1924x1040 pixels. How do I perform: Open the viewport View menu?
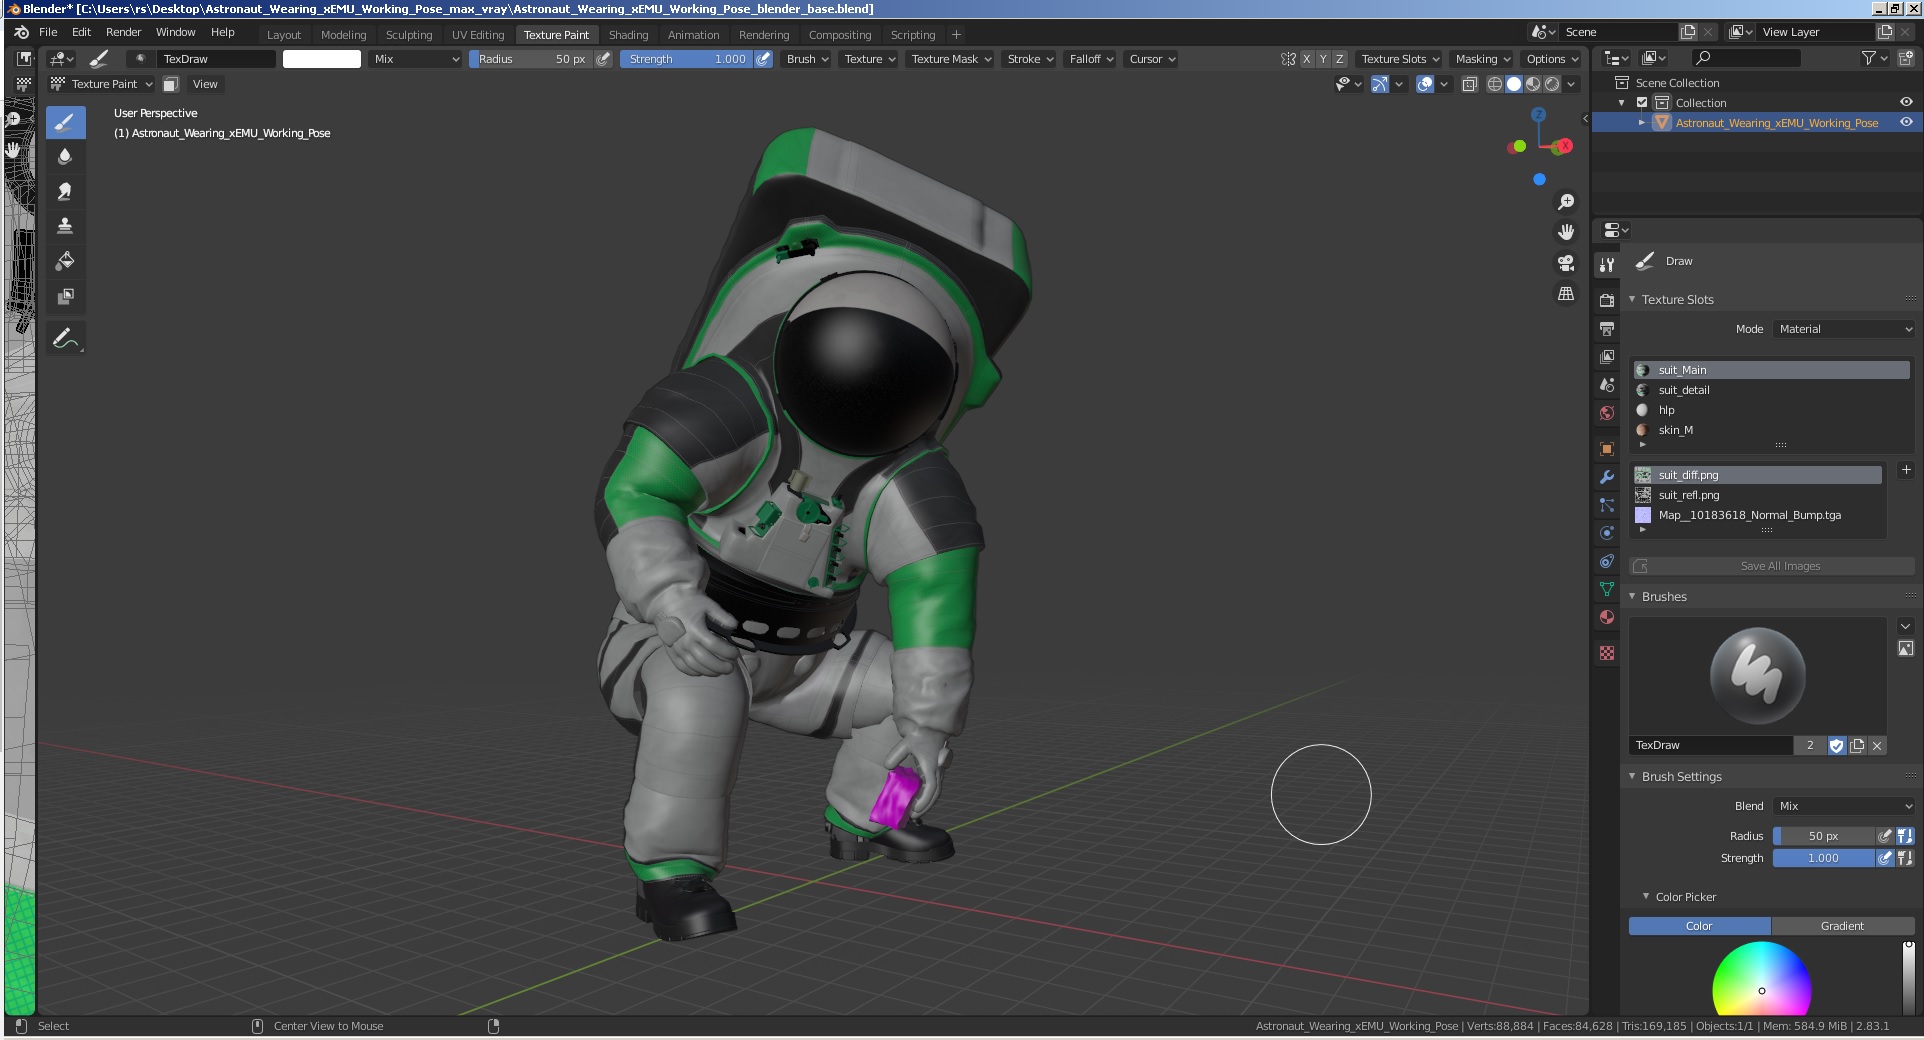[205, 84]
